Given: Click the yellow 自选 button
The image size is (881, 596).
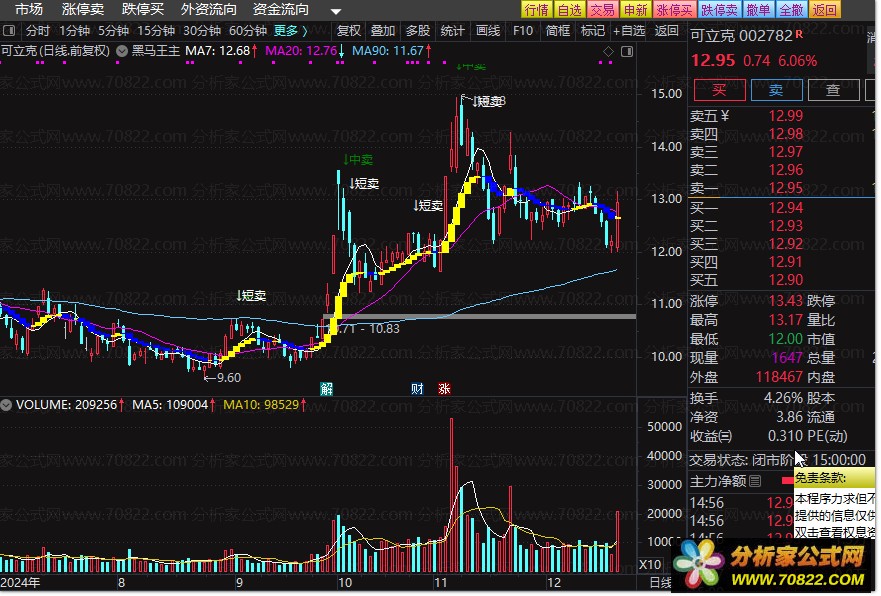Looking at the screenshot, I should tap(570, 10).
